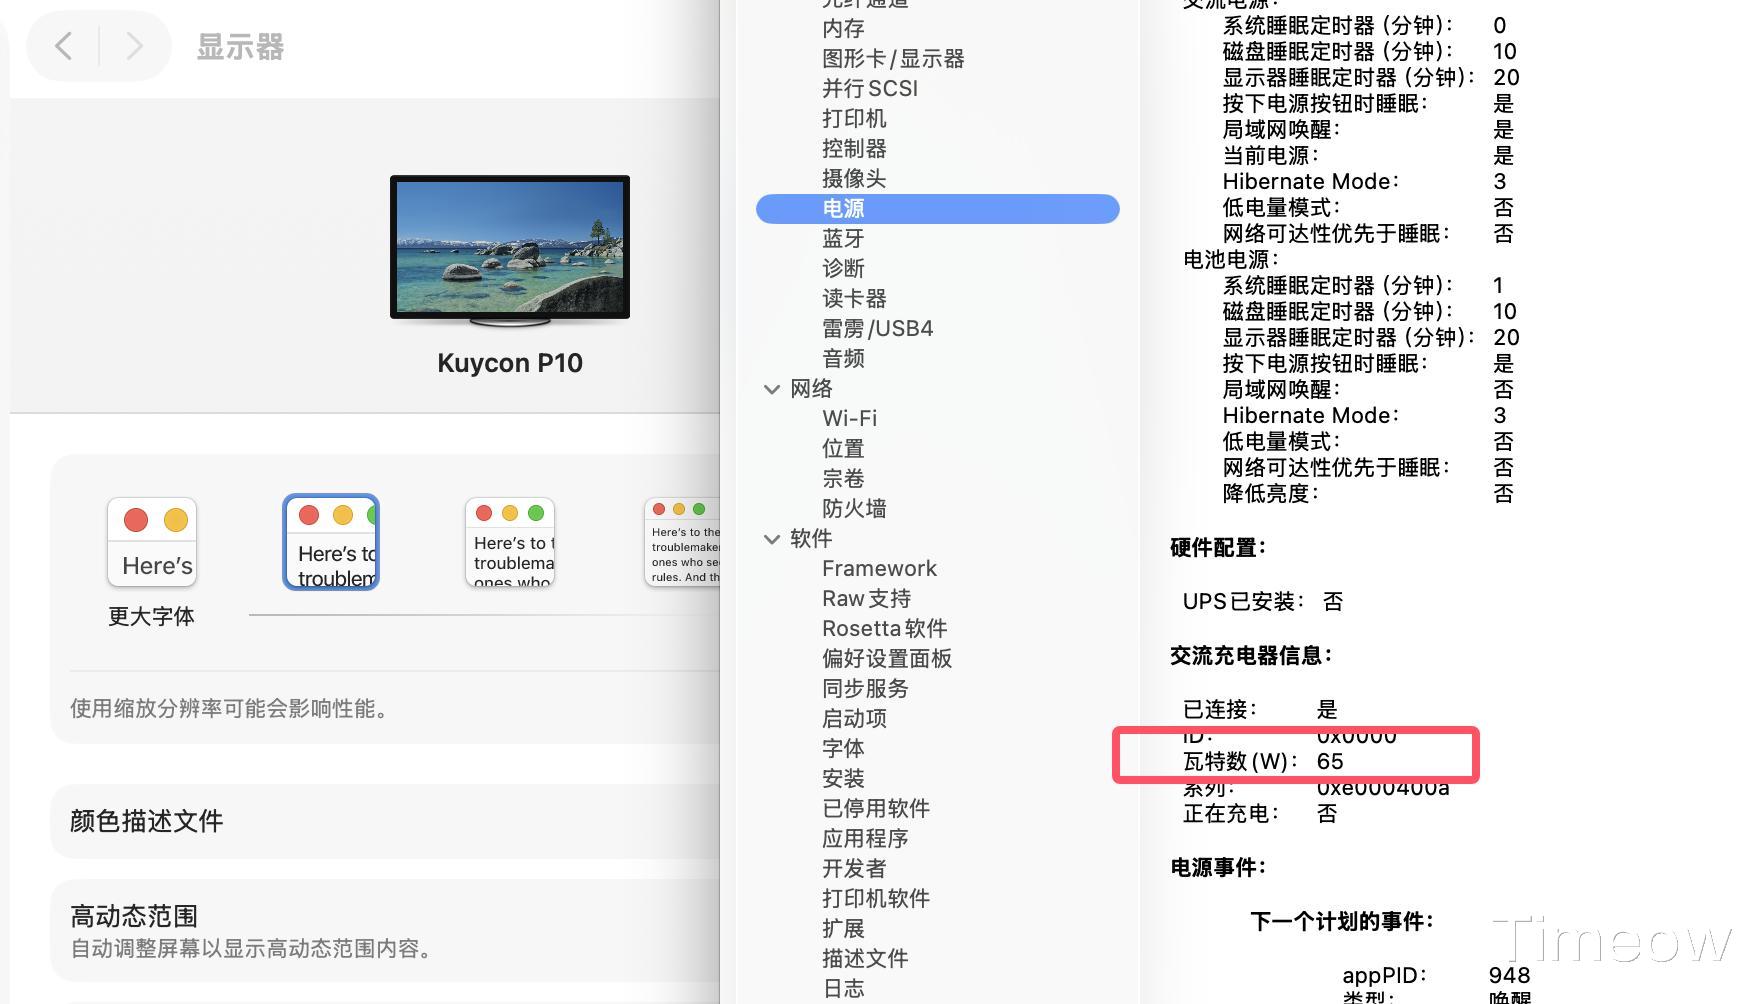This screenshot has height=1004, width=1760.
Task: Click the 电池电源 heading
Action: pyautogui.click(x=1230, y=260)
